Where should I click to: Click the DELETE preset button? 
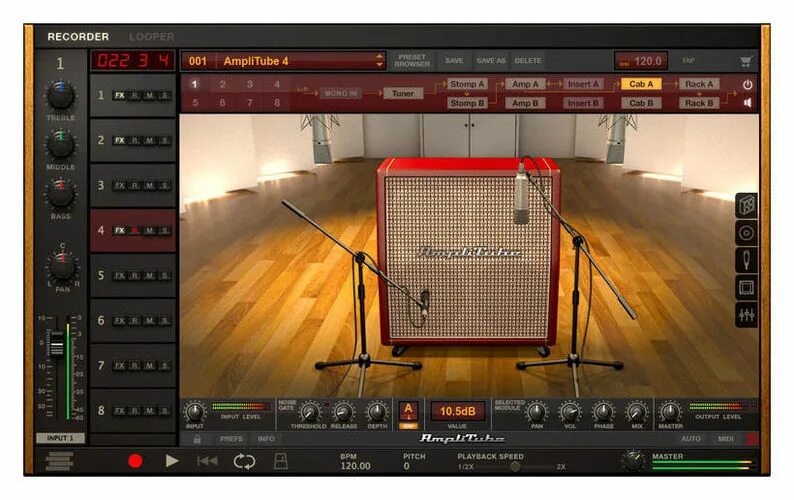[x=528, y=61]
